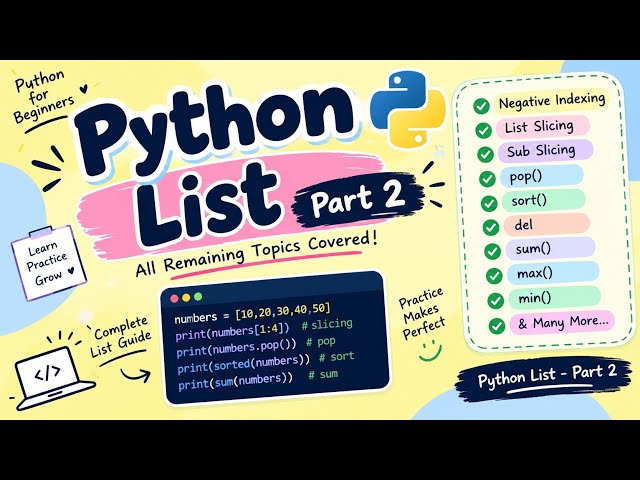Click the & Many More... label
Screen dimensions: 640x480
[x=562, y=323]
